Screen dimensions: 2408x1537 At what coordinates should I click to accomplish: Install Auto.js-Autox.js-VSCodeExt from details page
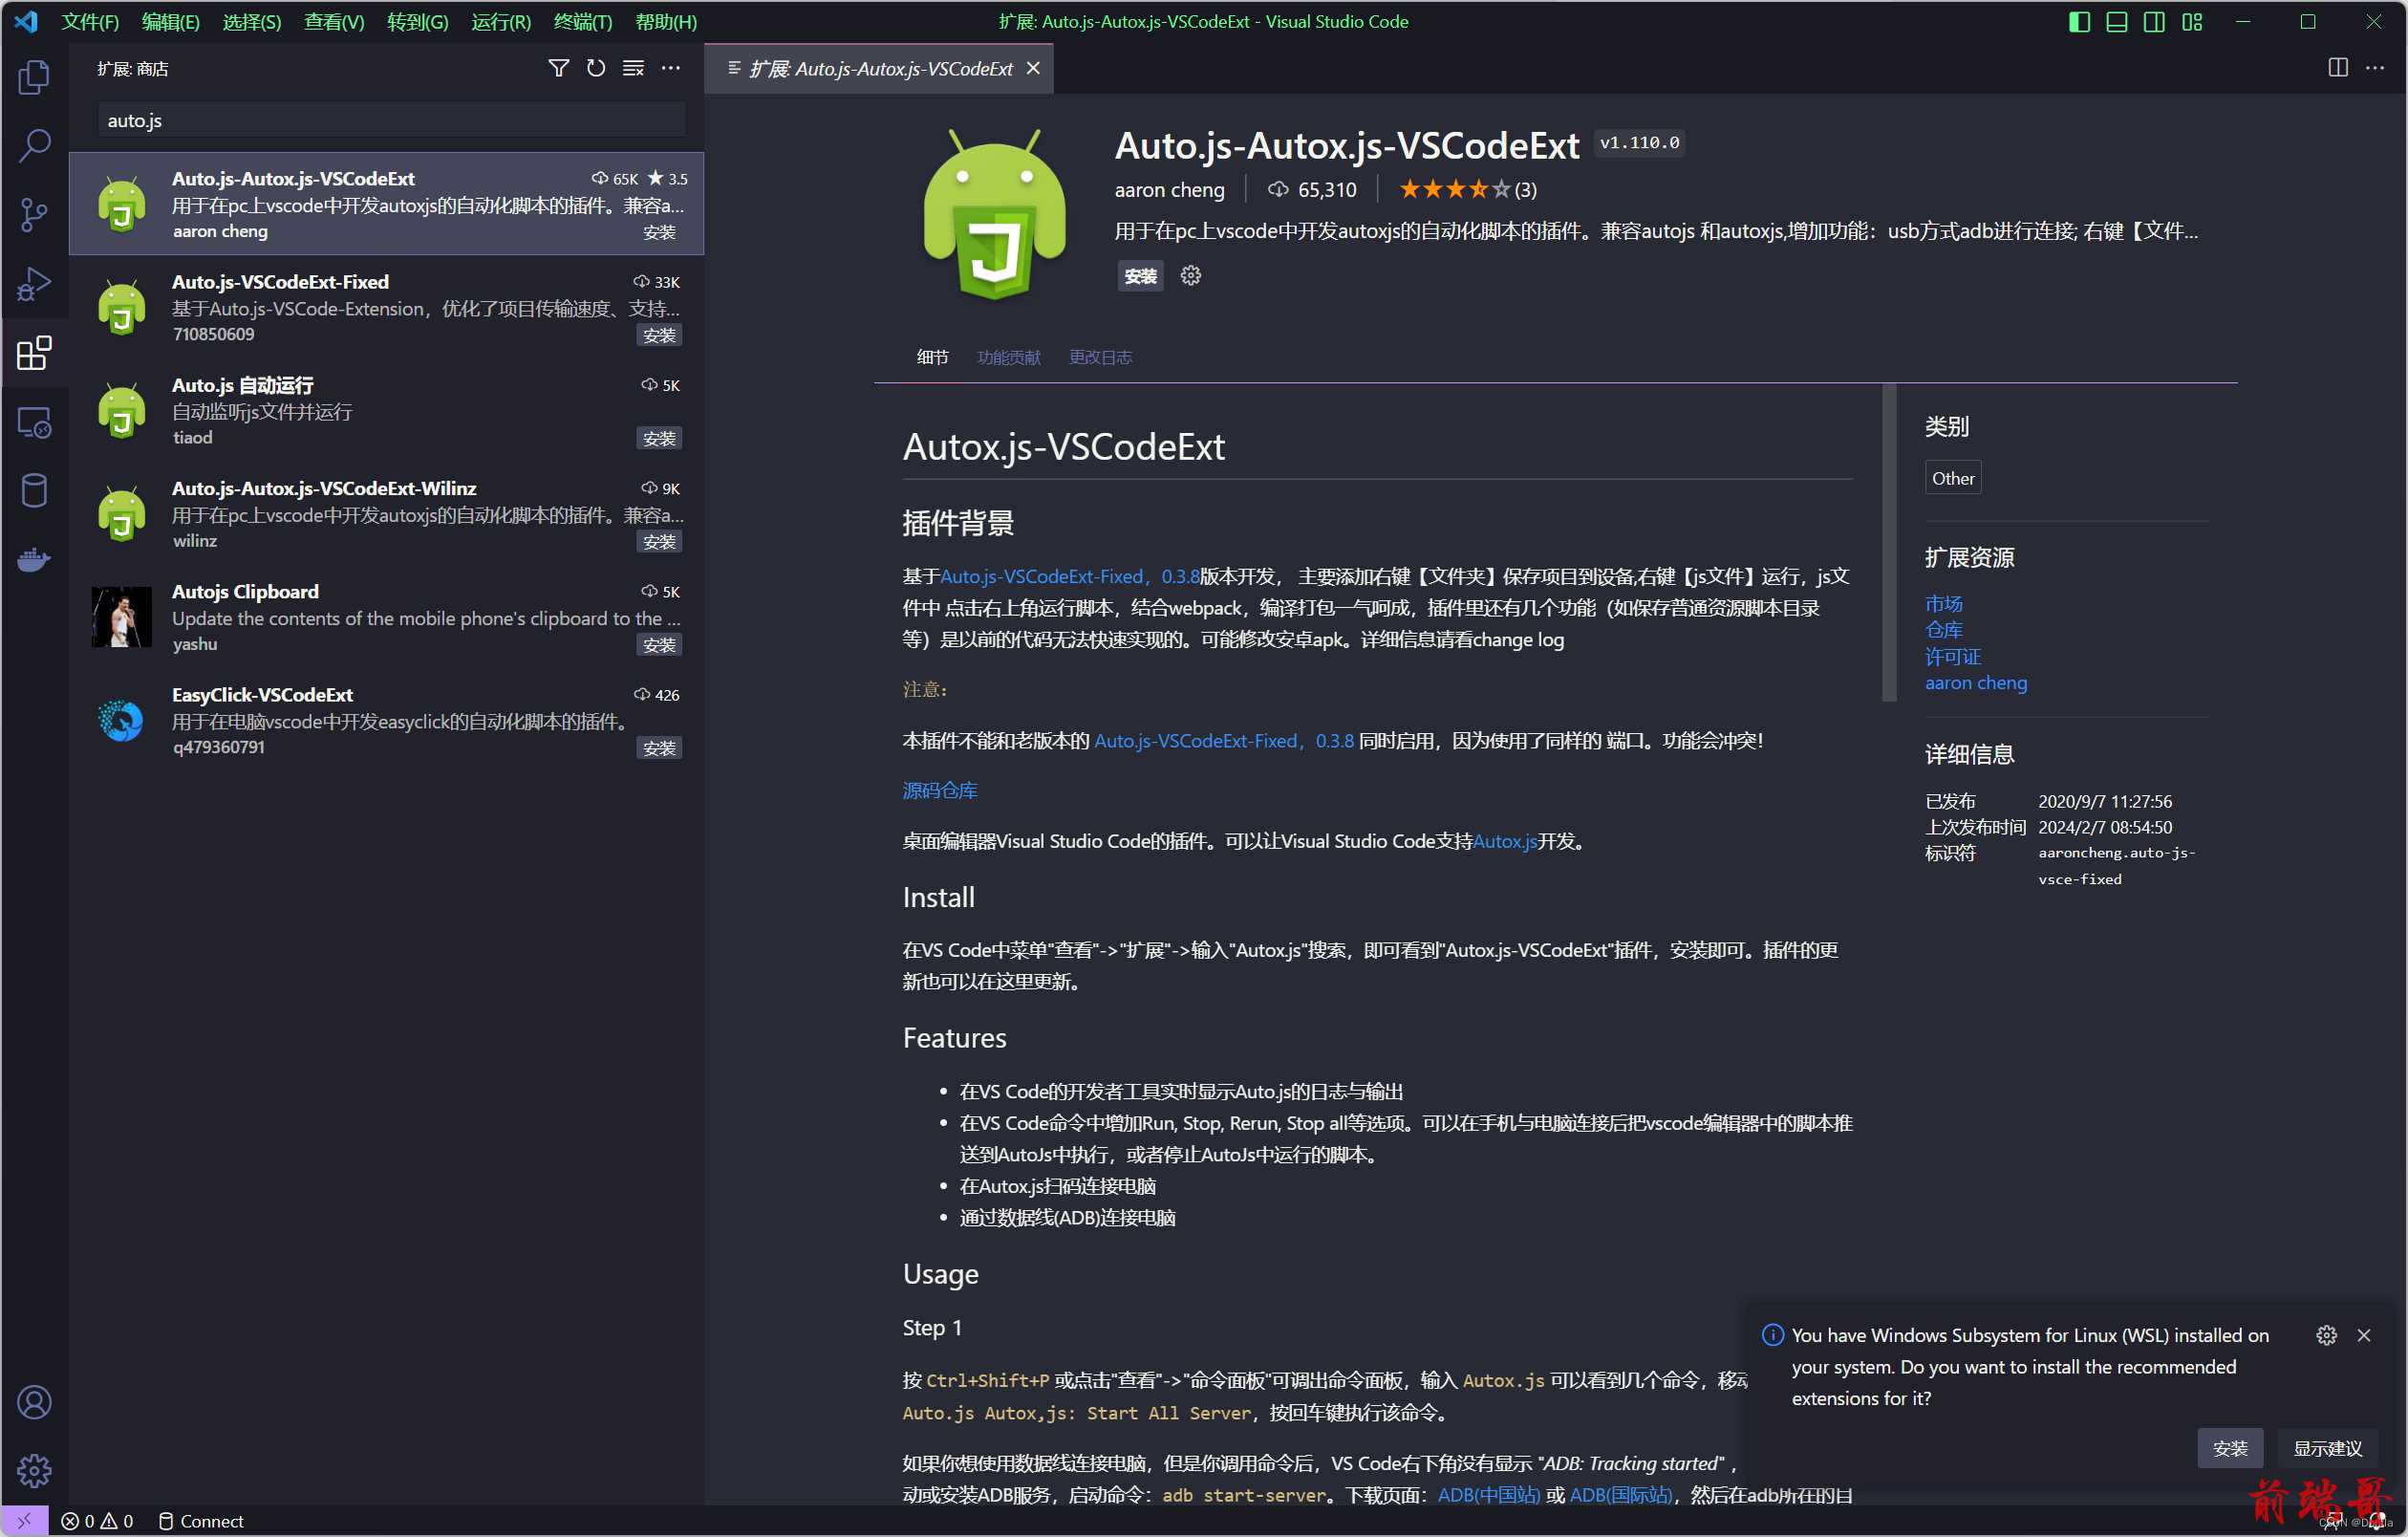click(1140, 276)
